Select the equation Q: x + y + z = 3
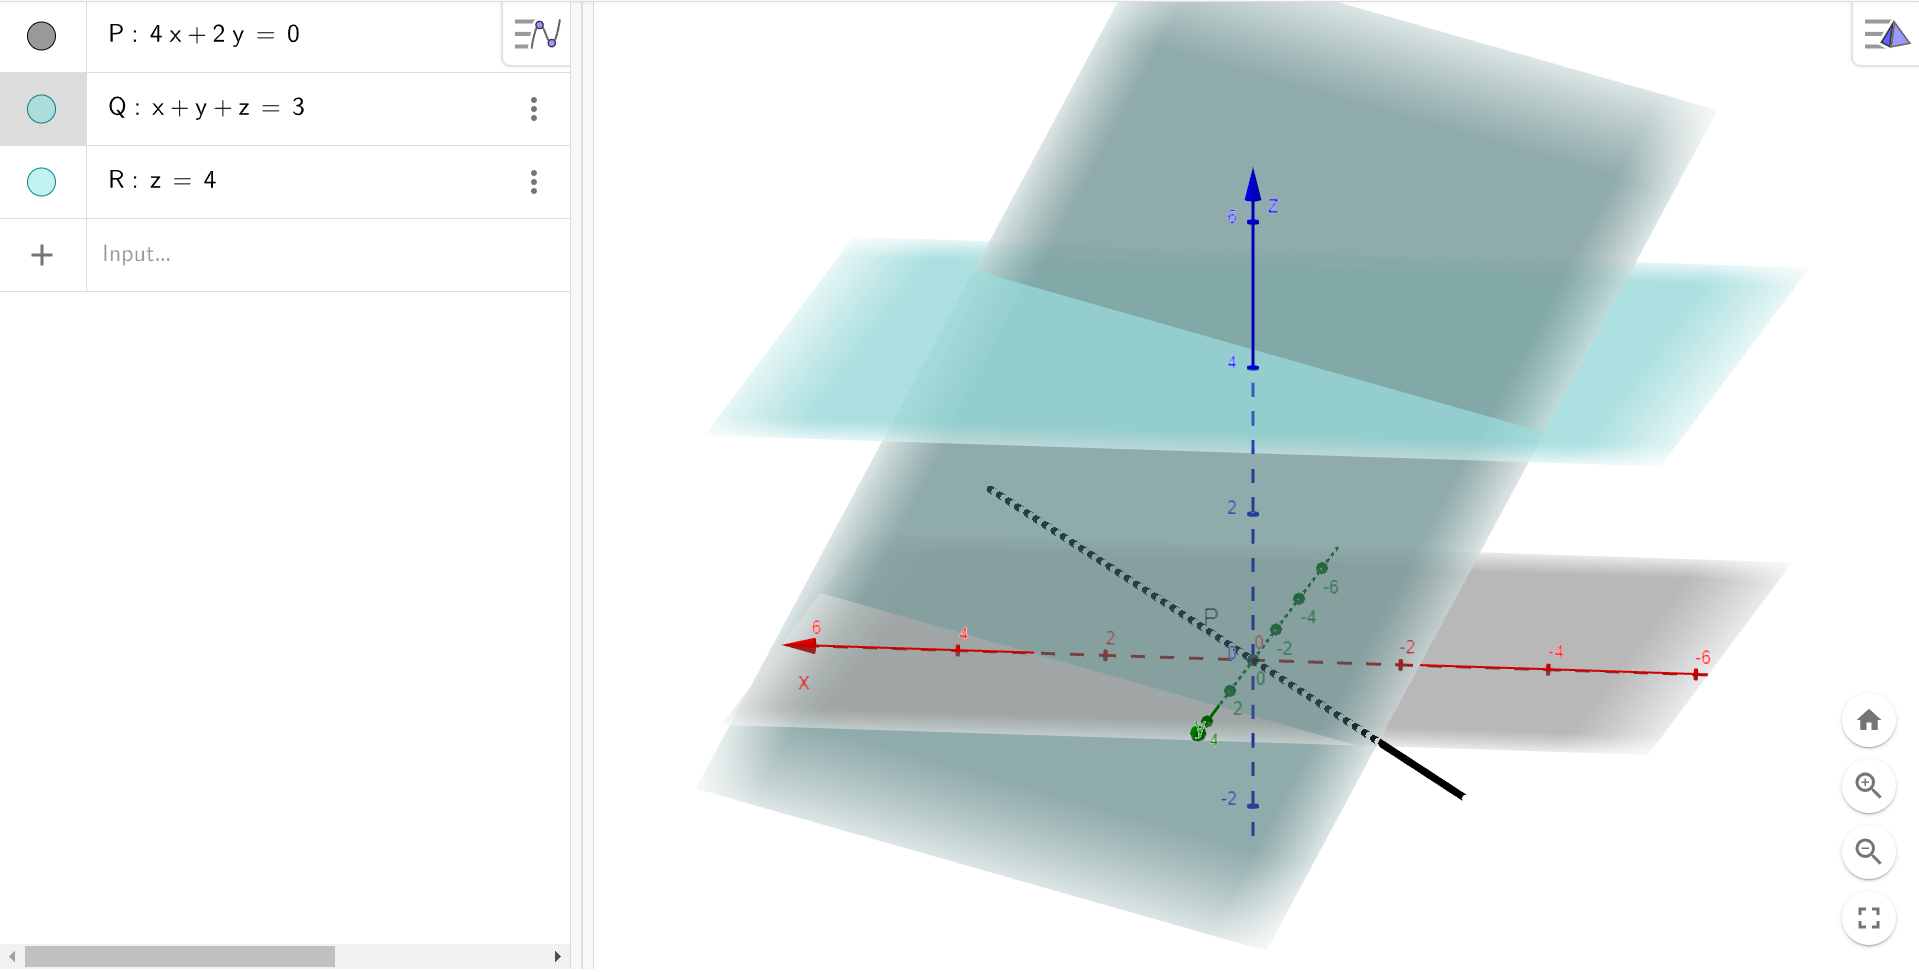This screenshot has width=1919, height=972. [206, 108]
